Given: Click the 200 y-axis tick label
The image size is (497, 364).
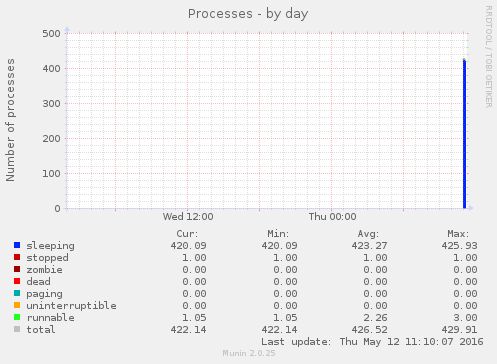Looking at the screenshot, I should pos(51,139).
